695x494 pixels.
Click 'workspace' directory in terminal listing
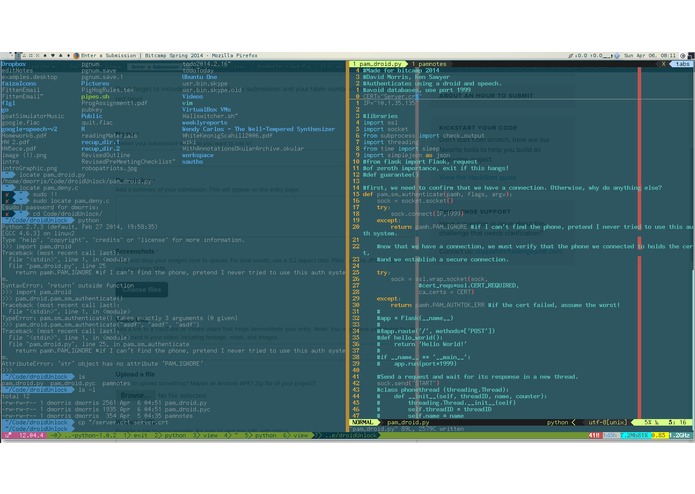pyautogui.click(x=197, y=155)
